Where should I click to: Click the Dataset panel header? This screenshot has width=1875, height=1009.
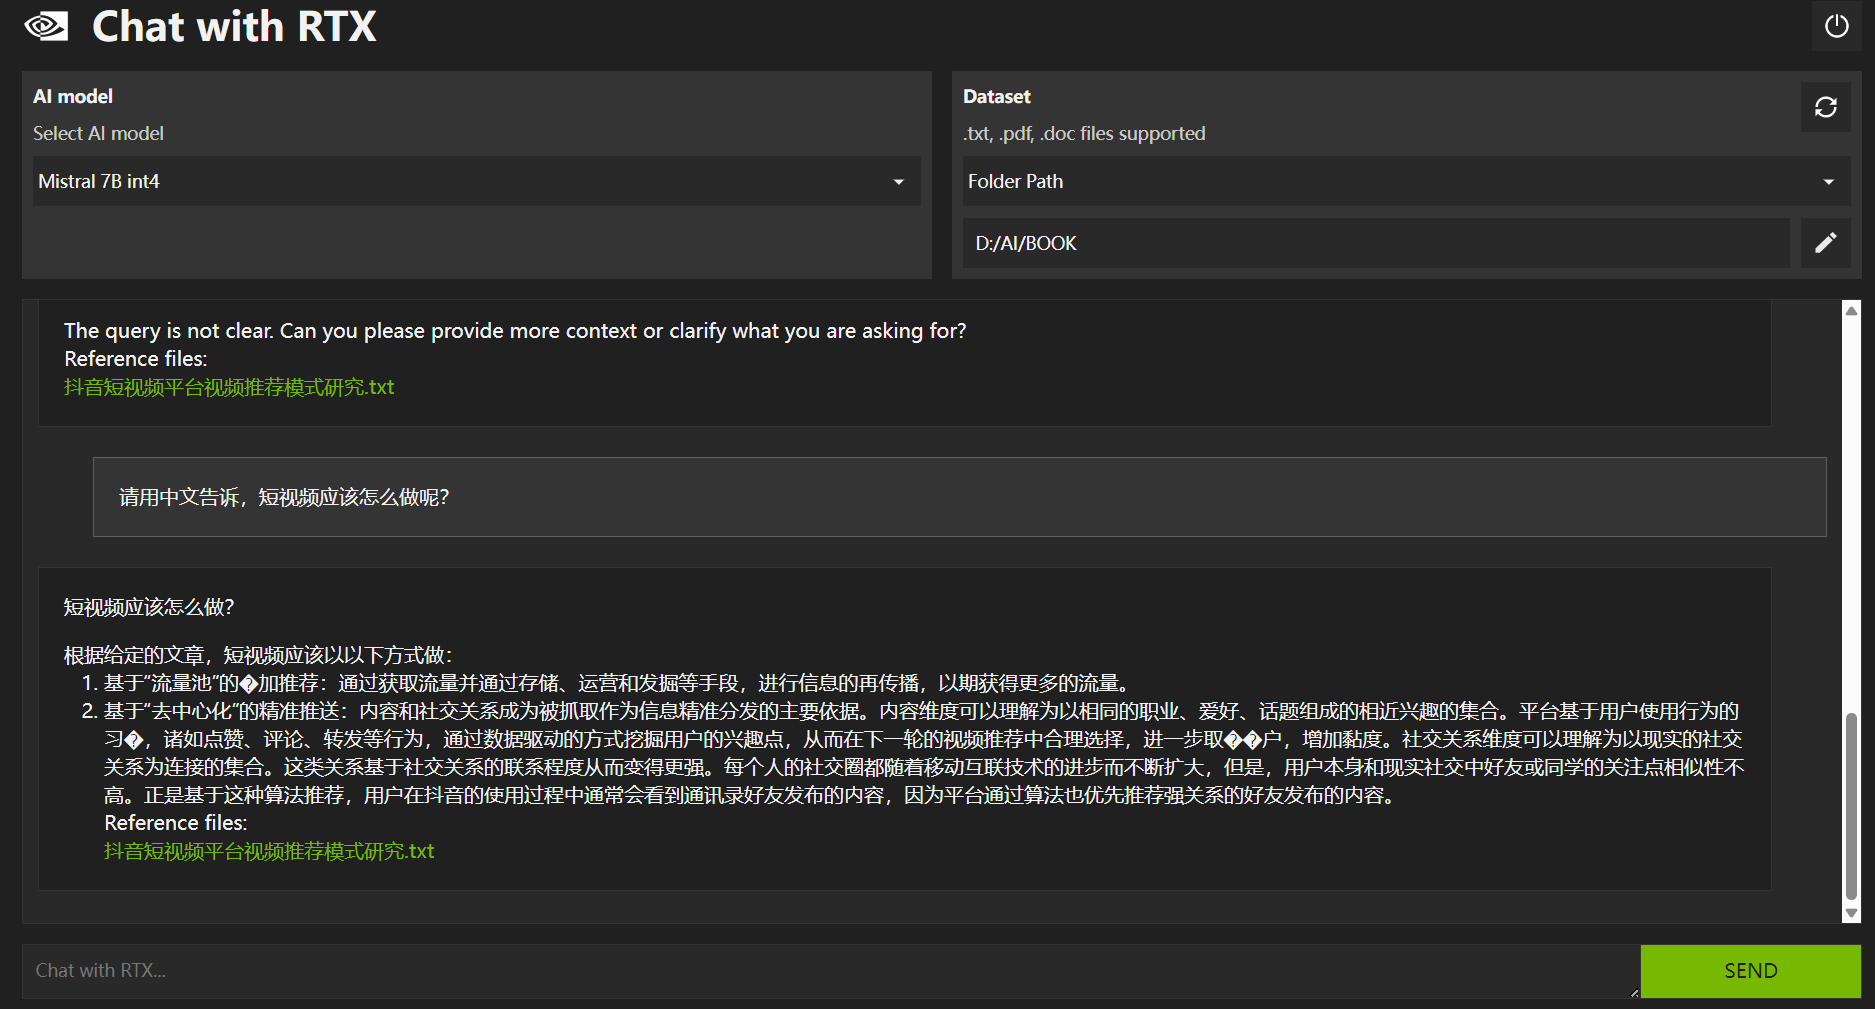[x=997, y=96]
